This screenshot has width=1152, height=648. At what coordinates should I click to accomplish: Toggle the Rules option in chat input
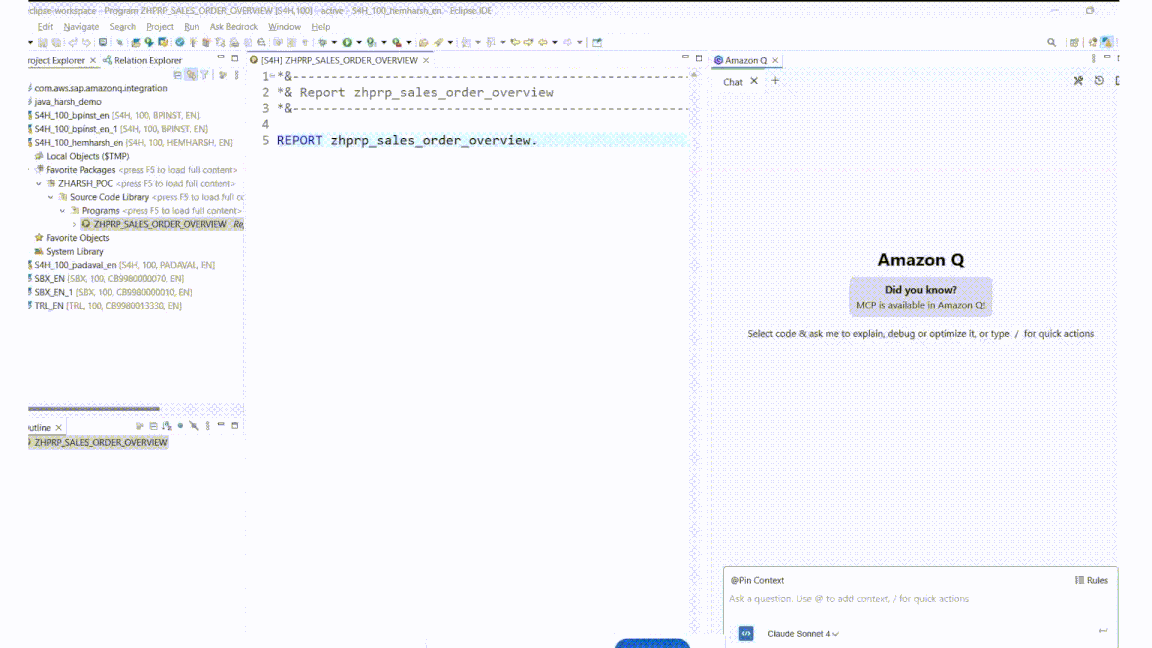[1091, 580]
